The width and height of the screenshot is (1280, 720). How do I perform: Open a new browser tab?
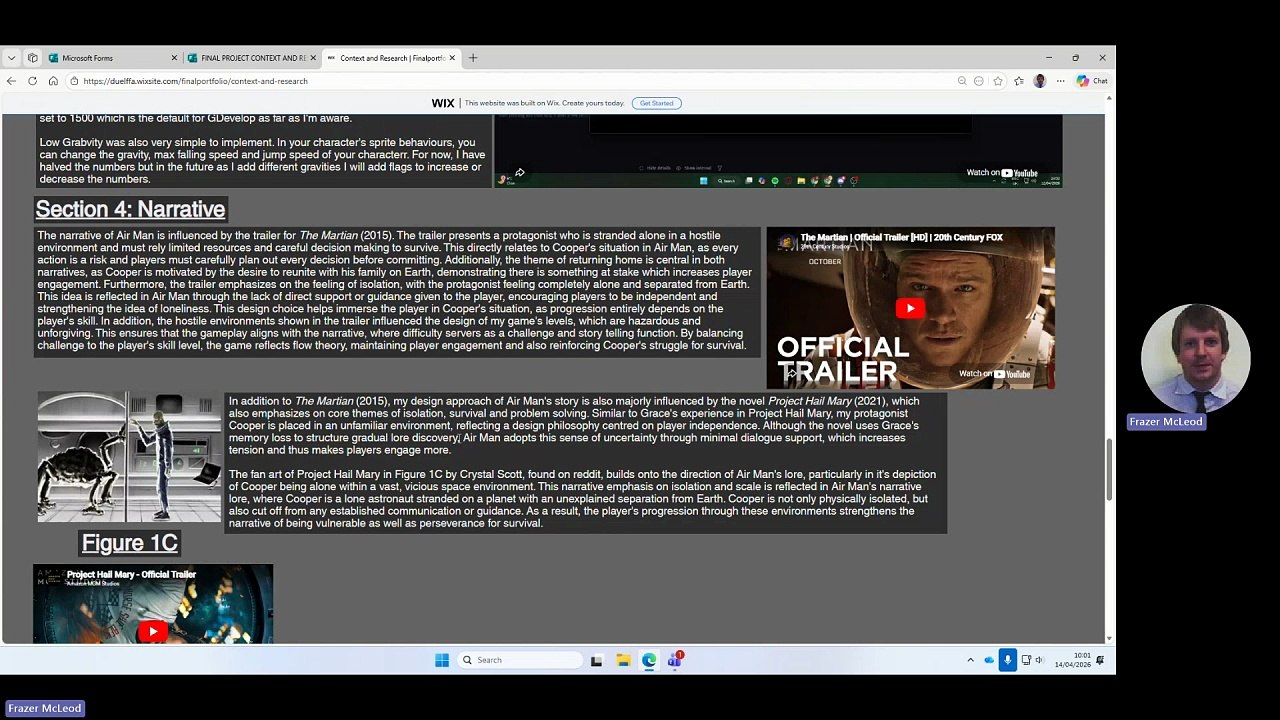473,58
